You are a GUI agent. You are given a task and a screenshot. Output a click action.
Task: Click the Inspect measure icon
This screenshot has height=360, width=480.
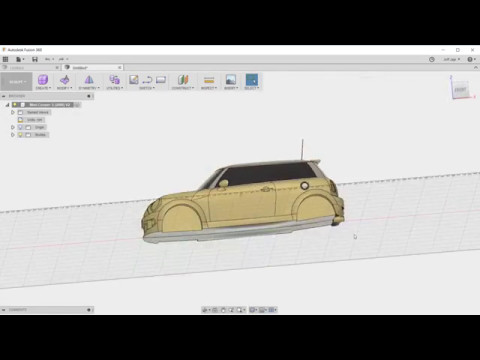209,80
